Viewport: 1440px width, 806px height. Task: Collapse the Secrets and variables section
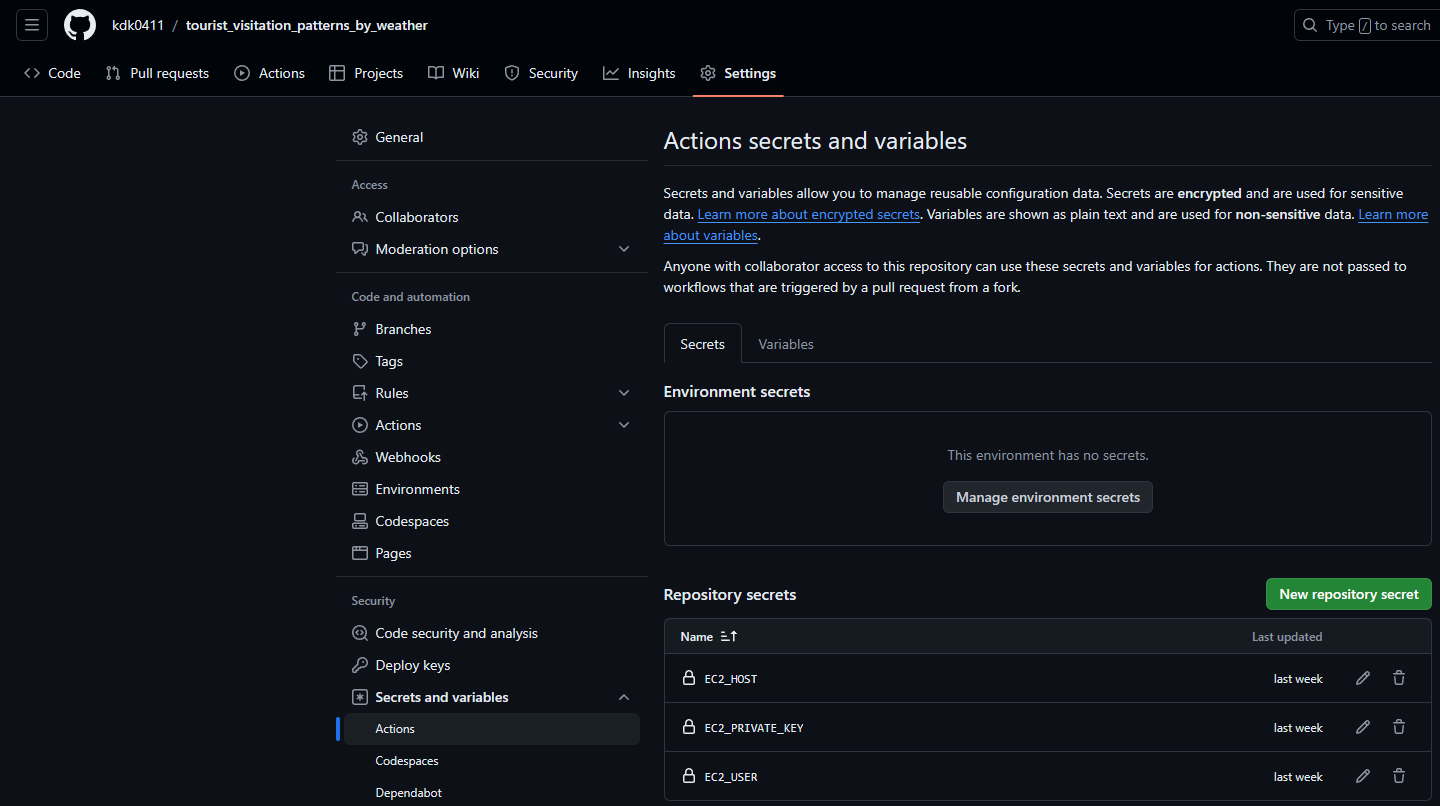pos(624,697)
